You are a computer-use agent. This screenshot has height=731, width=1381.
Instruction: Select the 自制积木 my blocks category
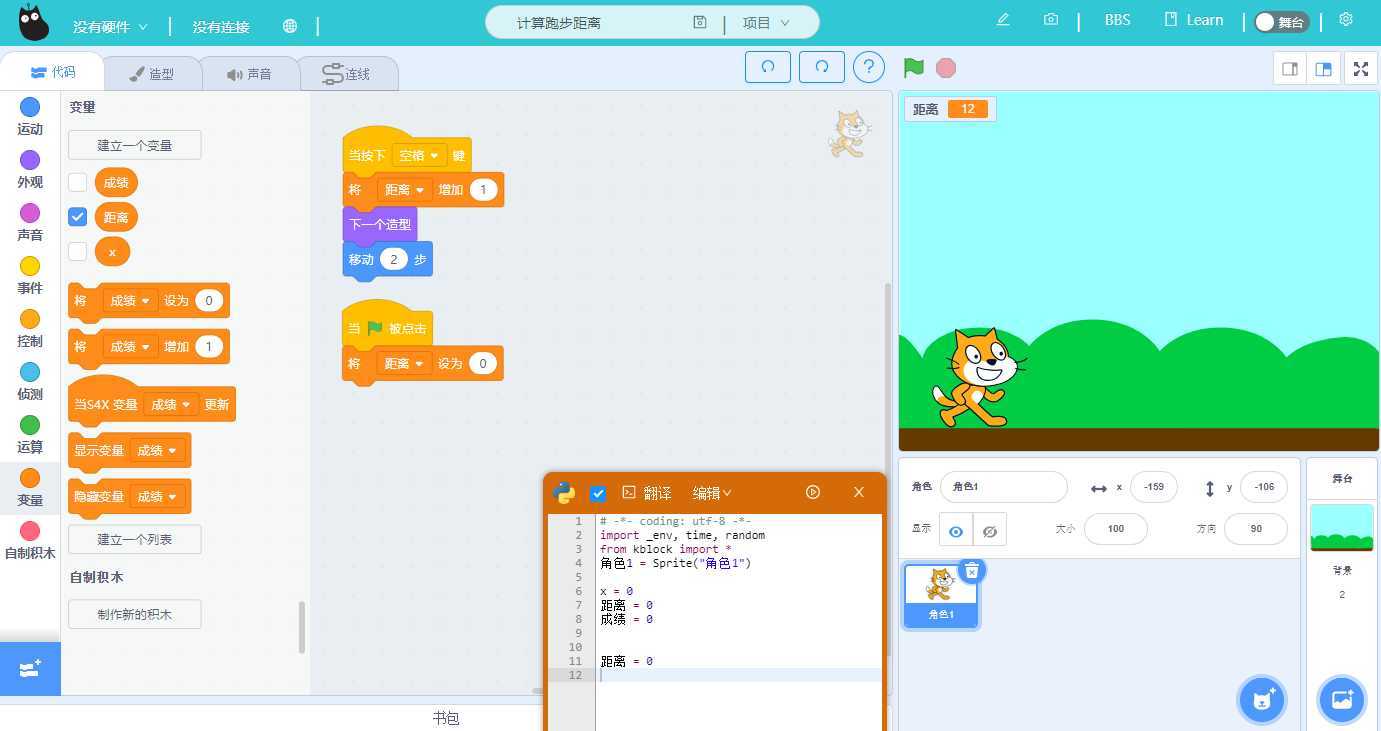30,540
